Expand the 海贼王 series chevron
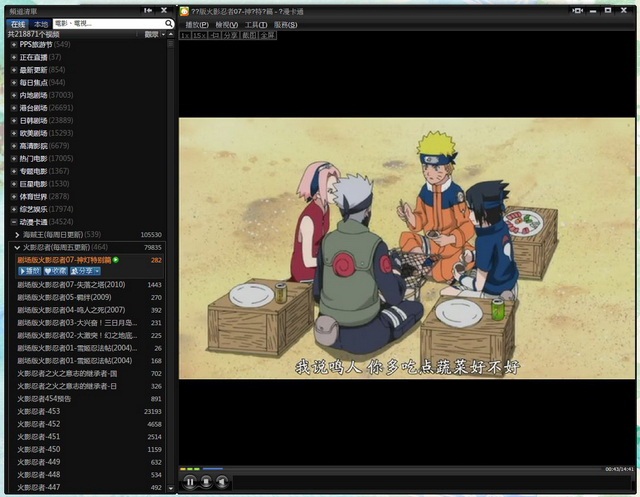 [x=17, y=235]
